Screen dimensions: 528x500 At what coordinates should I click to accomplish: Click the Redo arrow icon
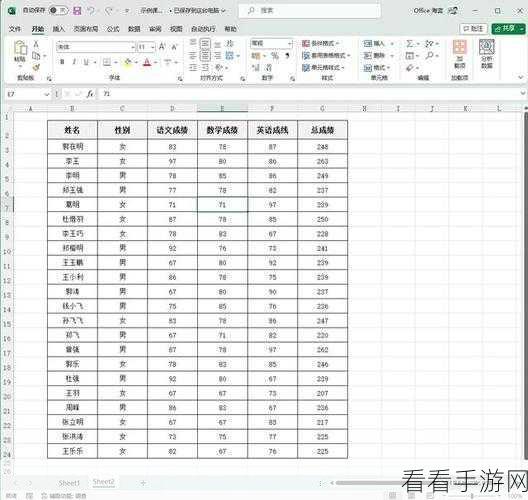(x=108, y=11)
